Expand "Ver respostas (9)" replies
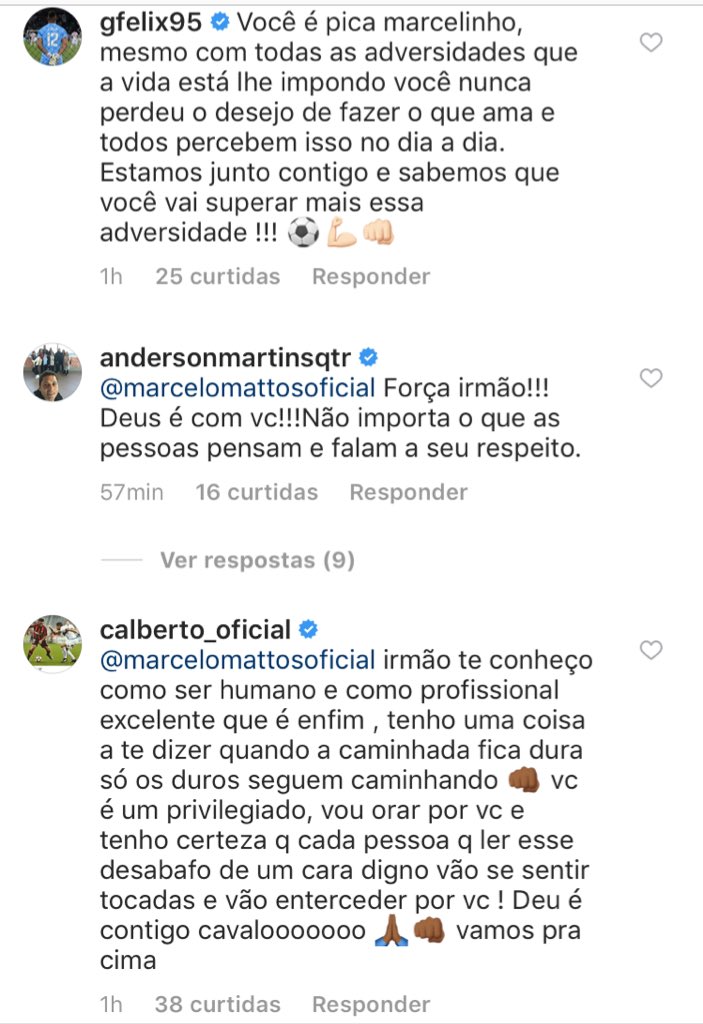 [257, 561]
